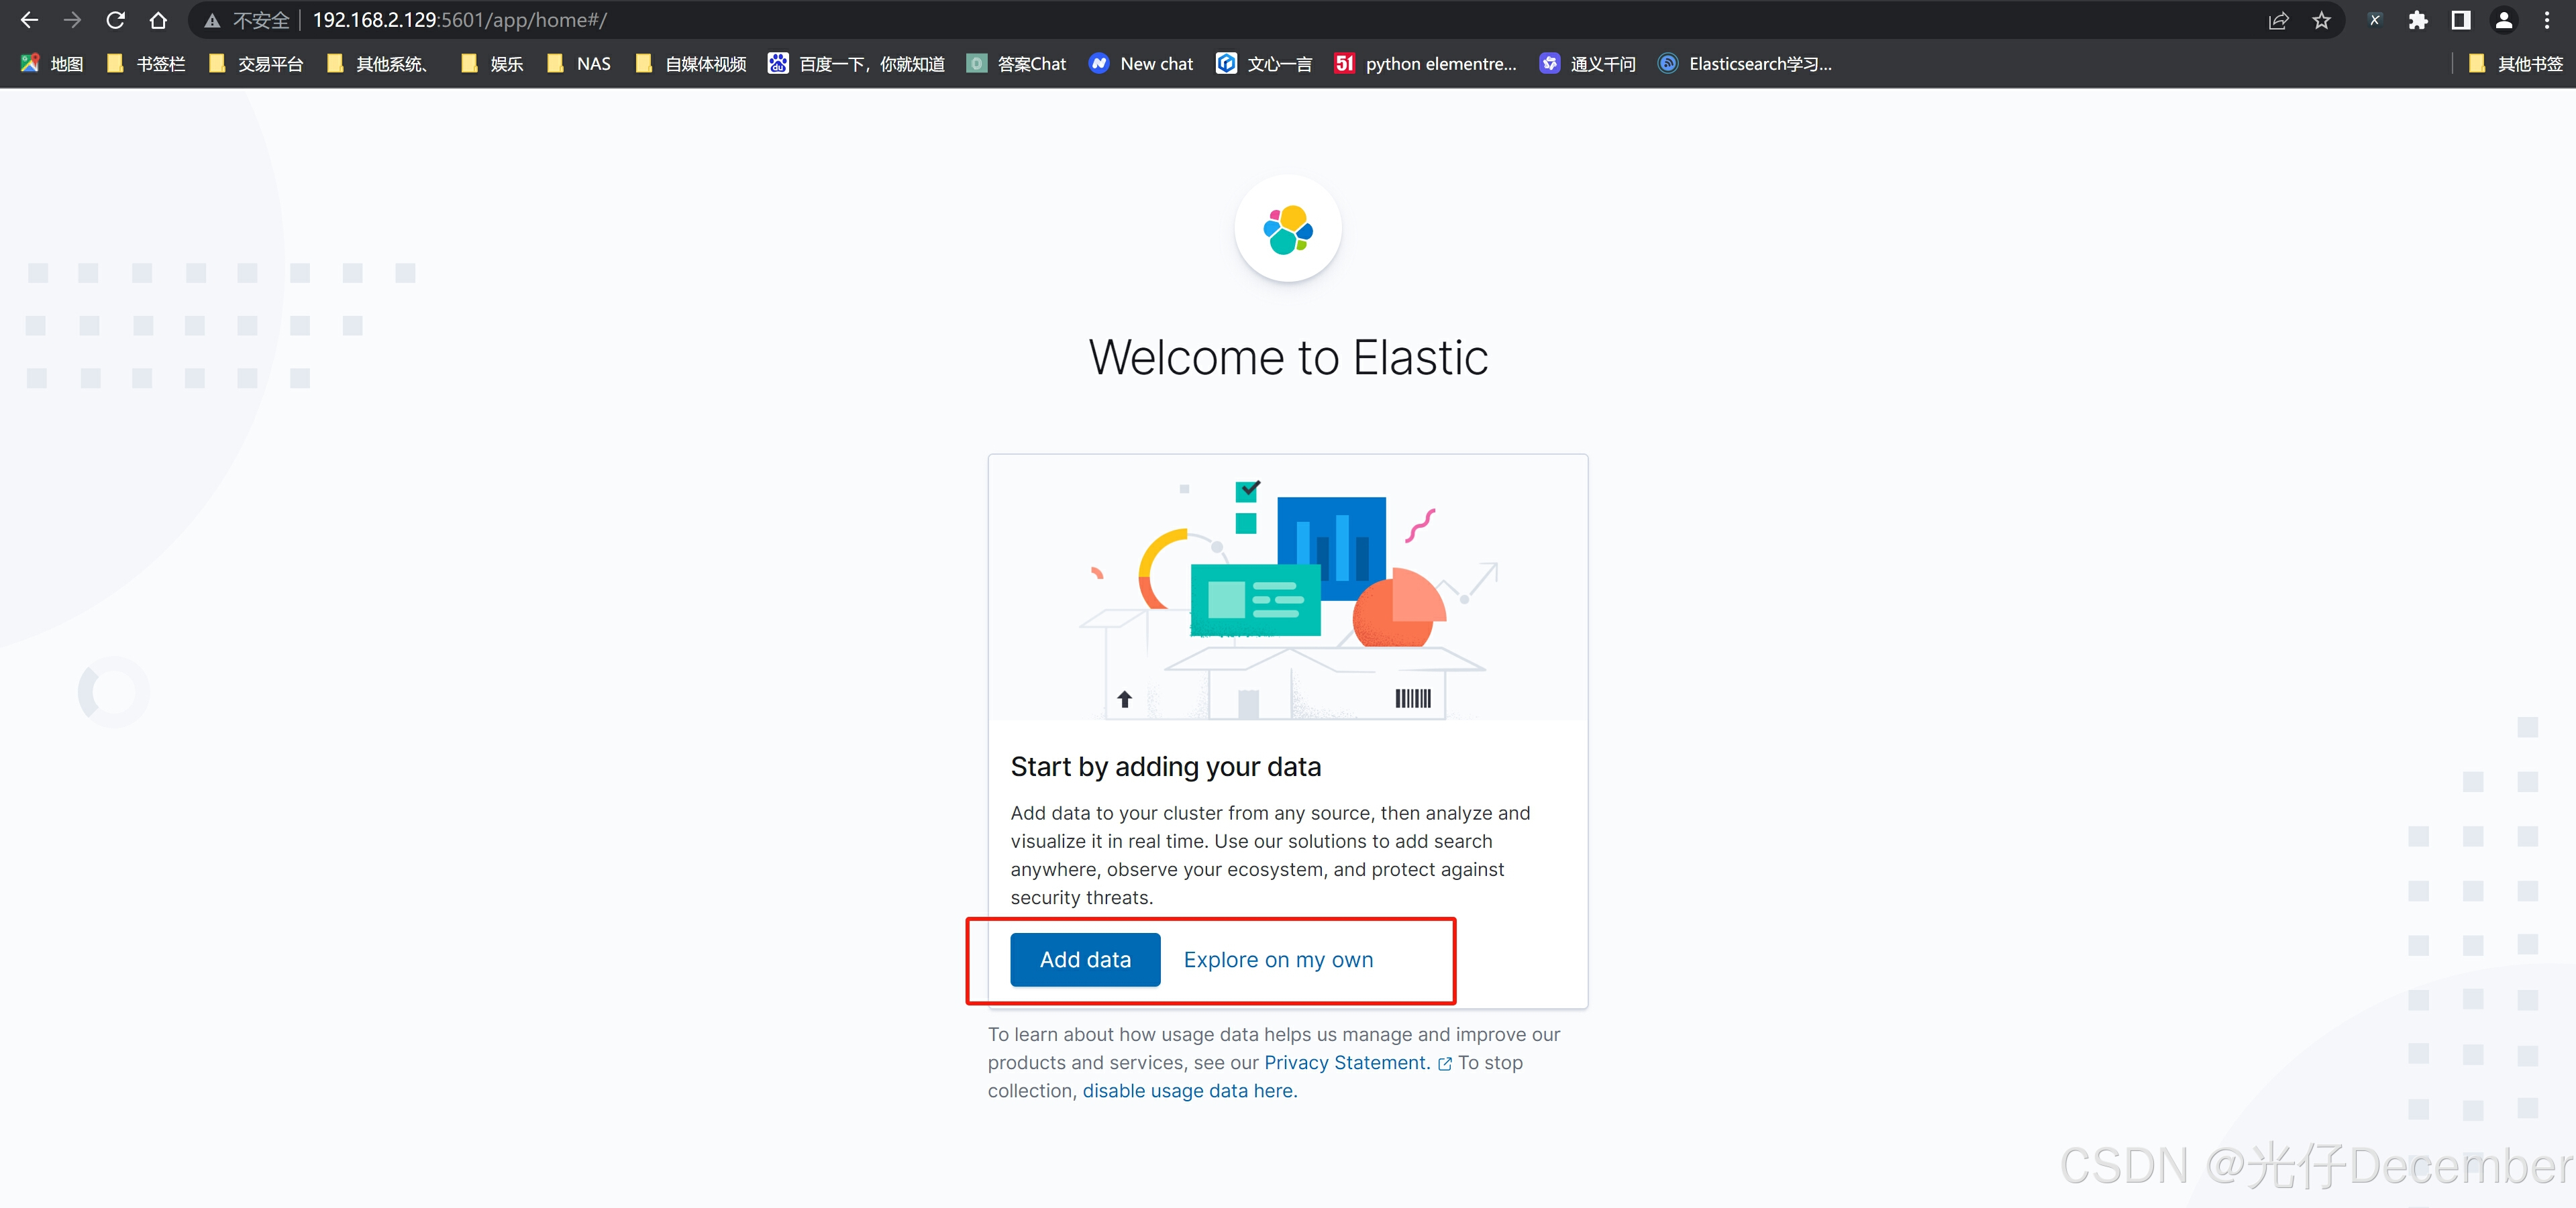Bookmark this page with star icon

click(x=2321, y=20)
